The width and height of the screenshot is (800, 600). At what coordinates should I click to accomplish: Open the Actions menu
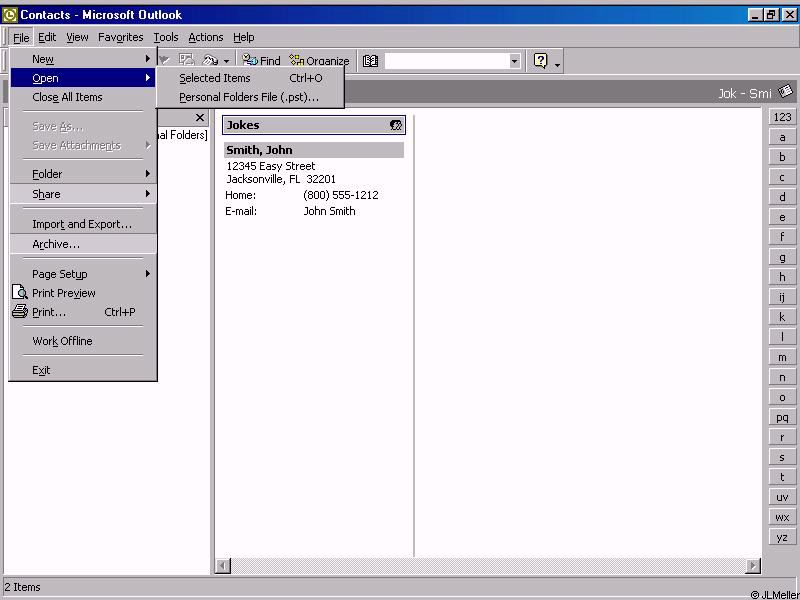[x=206, y=37]
